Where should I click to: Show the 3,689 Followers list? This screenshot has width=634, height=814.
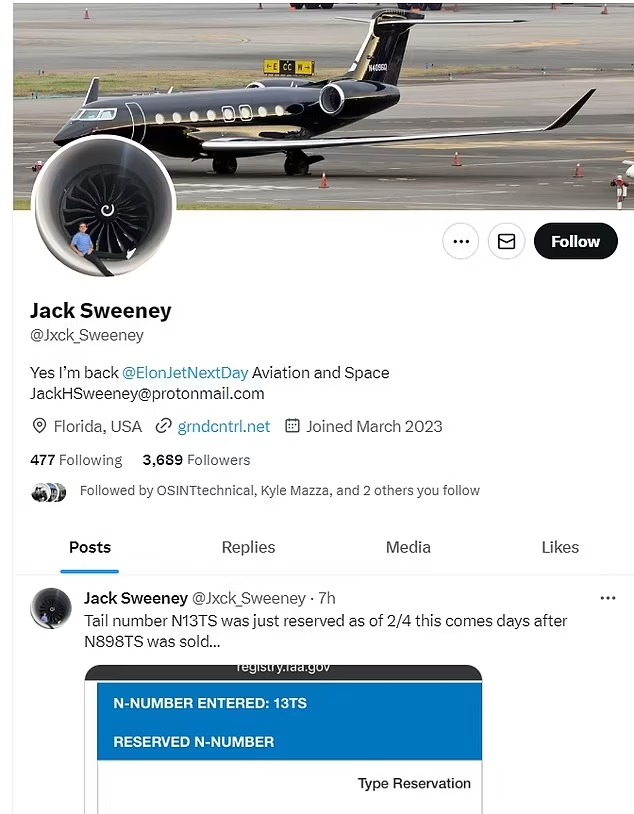click(196, 460)
